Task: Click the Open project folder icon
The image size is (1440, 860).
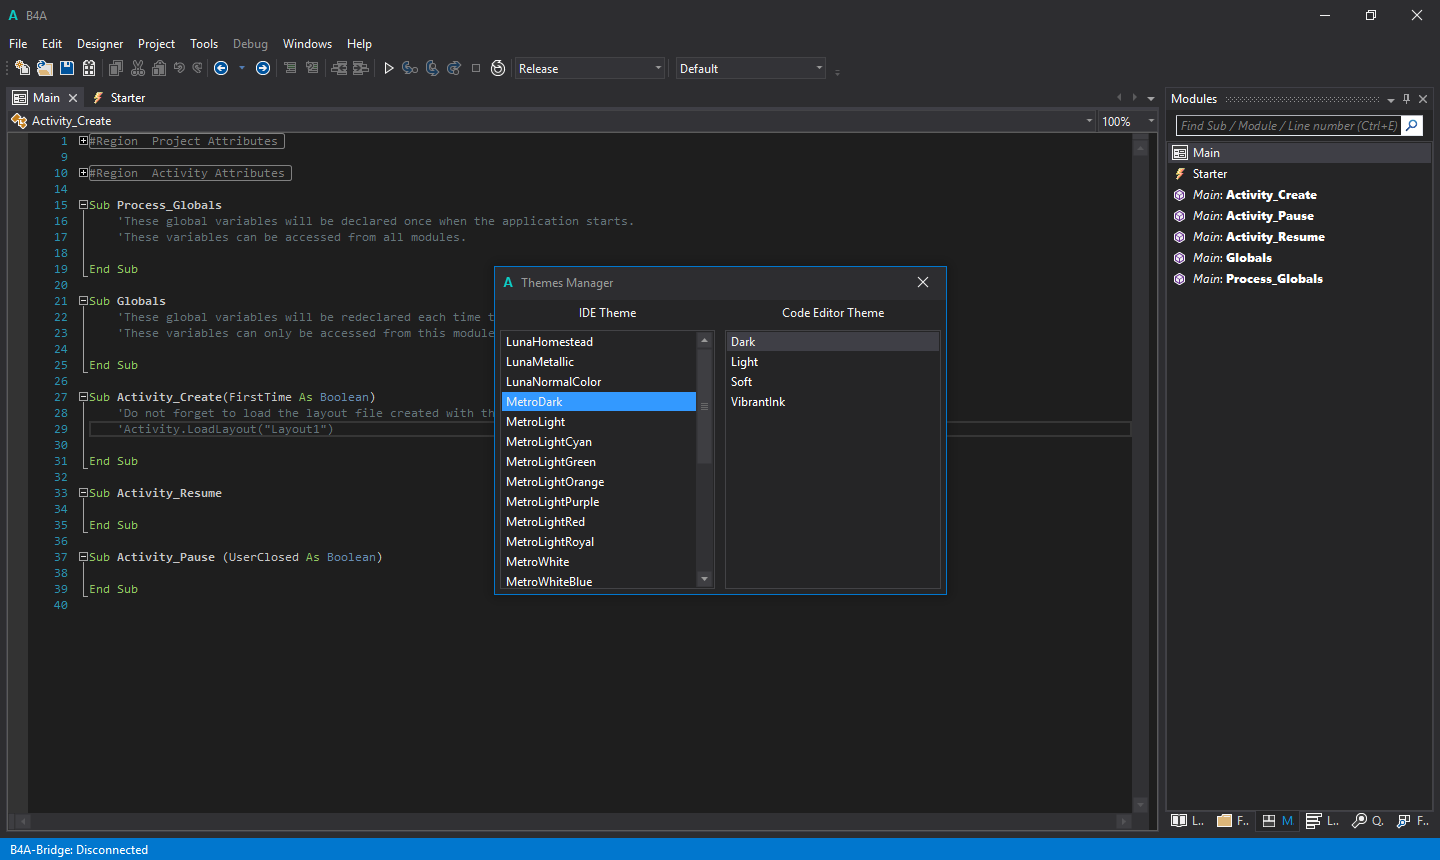Action: 45,68
